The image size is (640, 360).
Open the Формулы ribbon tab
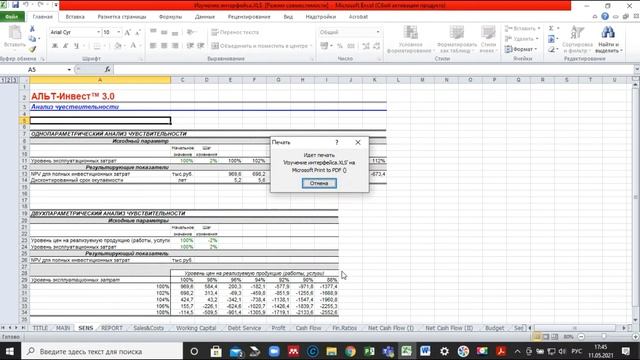click(171, 17)
